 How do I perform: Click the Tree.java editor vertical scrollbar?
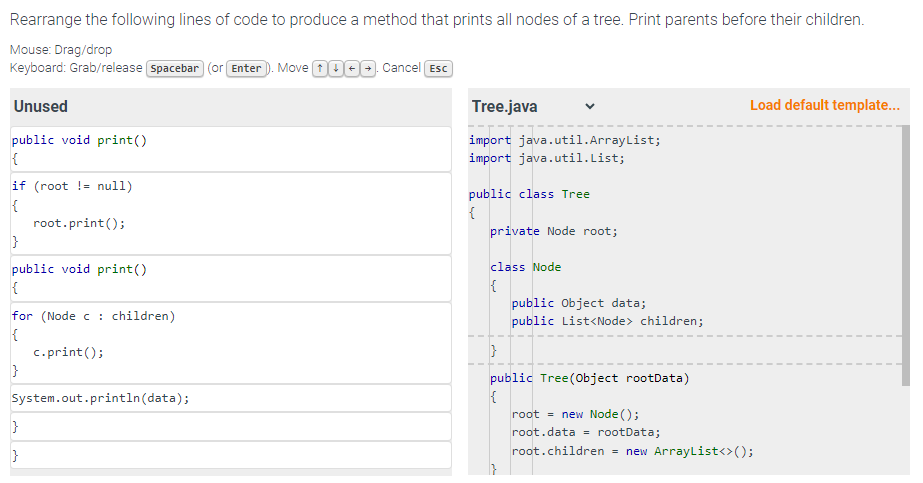(x=906, y=255)
